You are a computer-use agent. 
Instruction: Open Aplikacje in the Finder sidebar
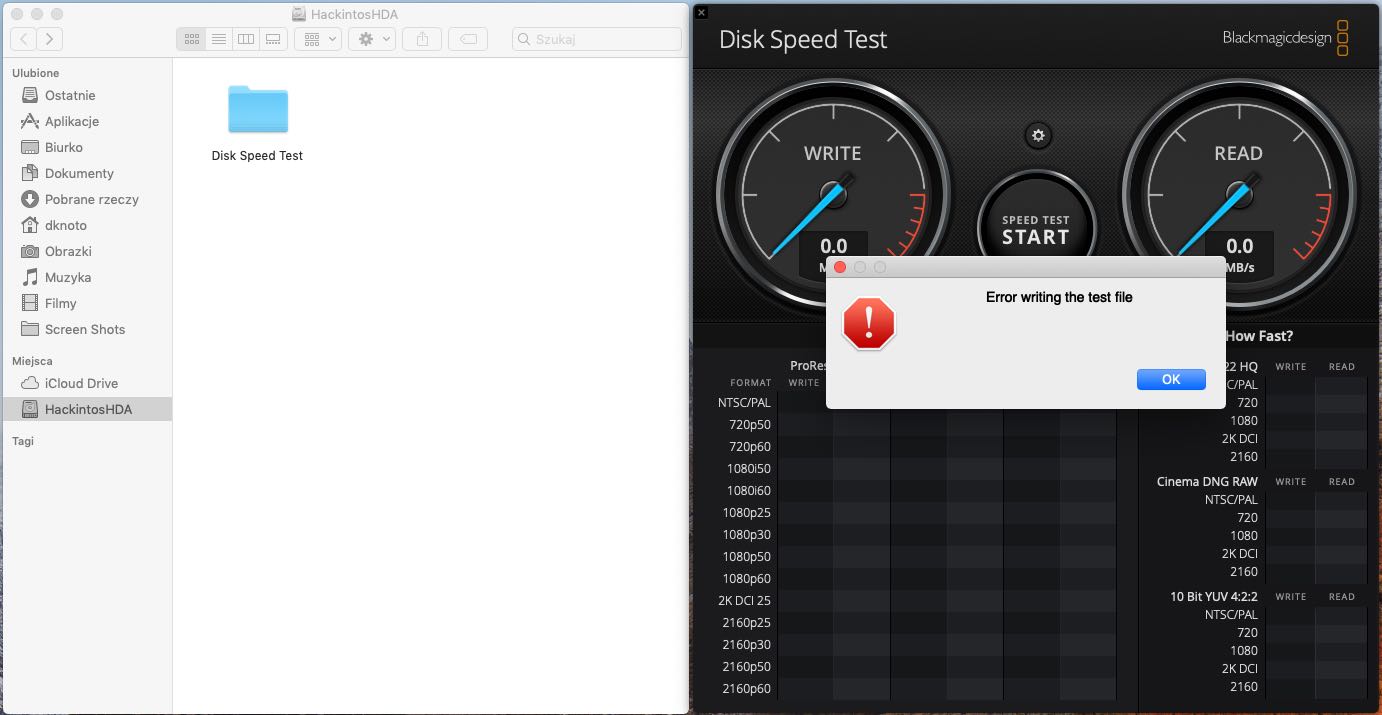click(x=72, y=121)
